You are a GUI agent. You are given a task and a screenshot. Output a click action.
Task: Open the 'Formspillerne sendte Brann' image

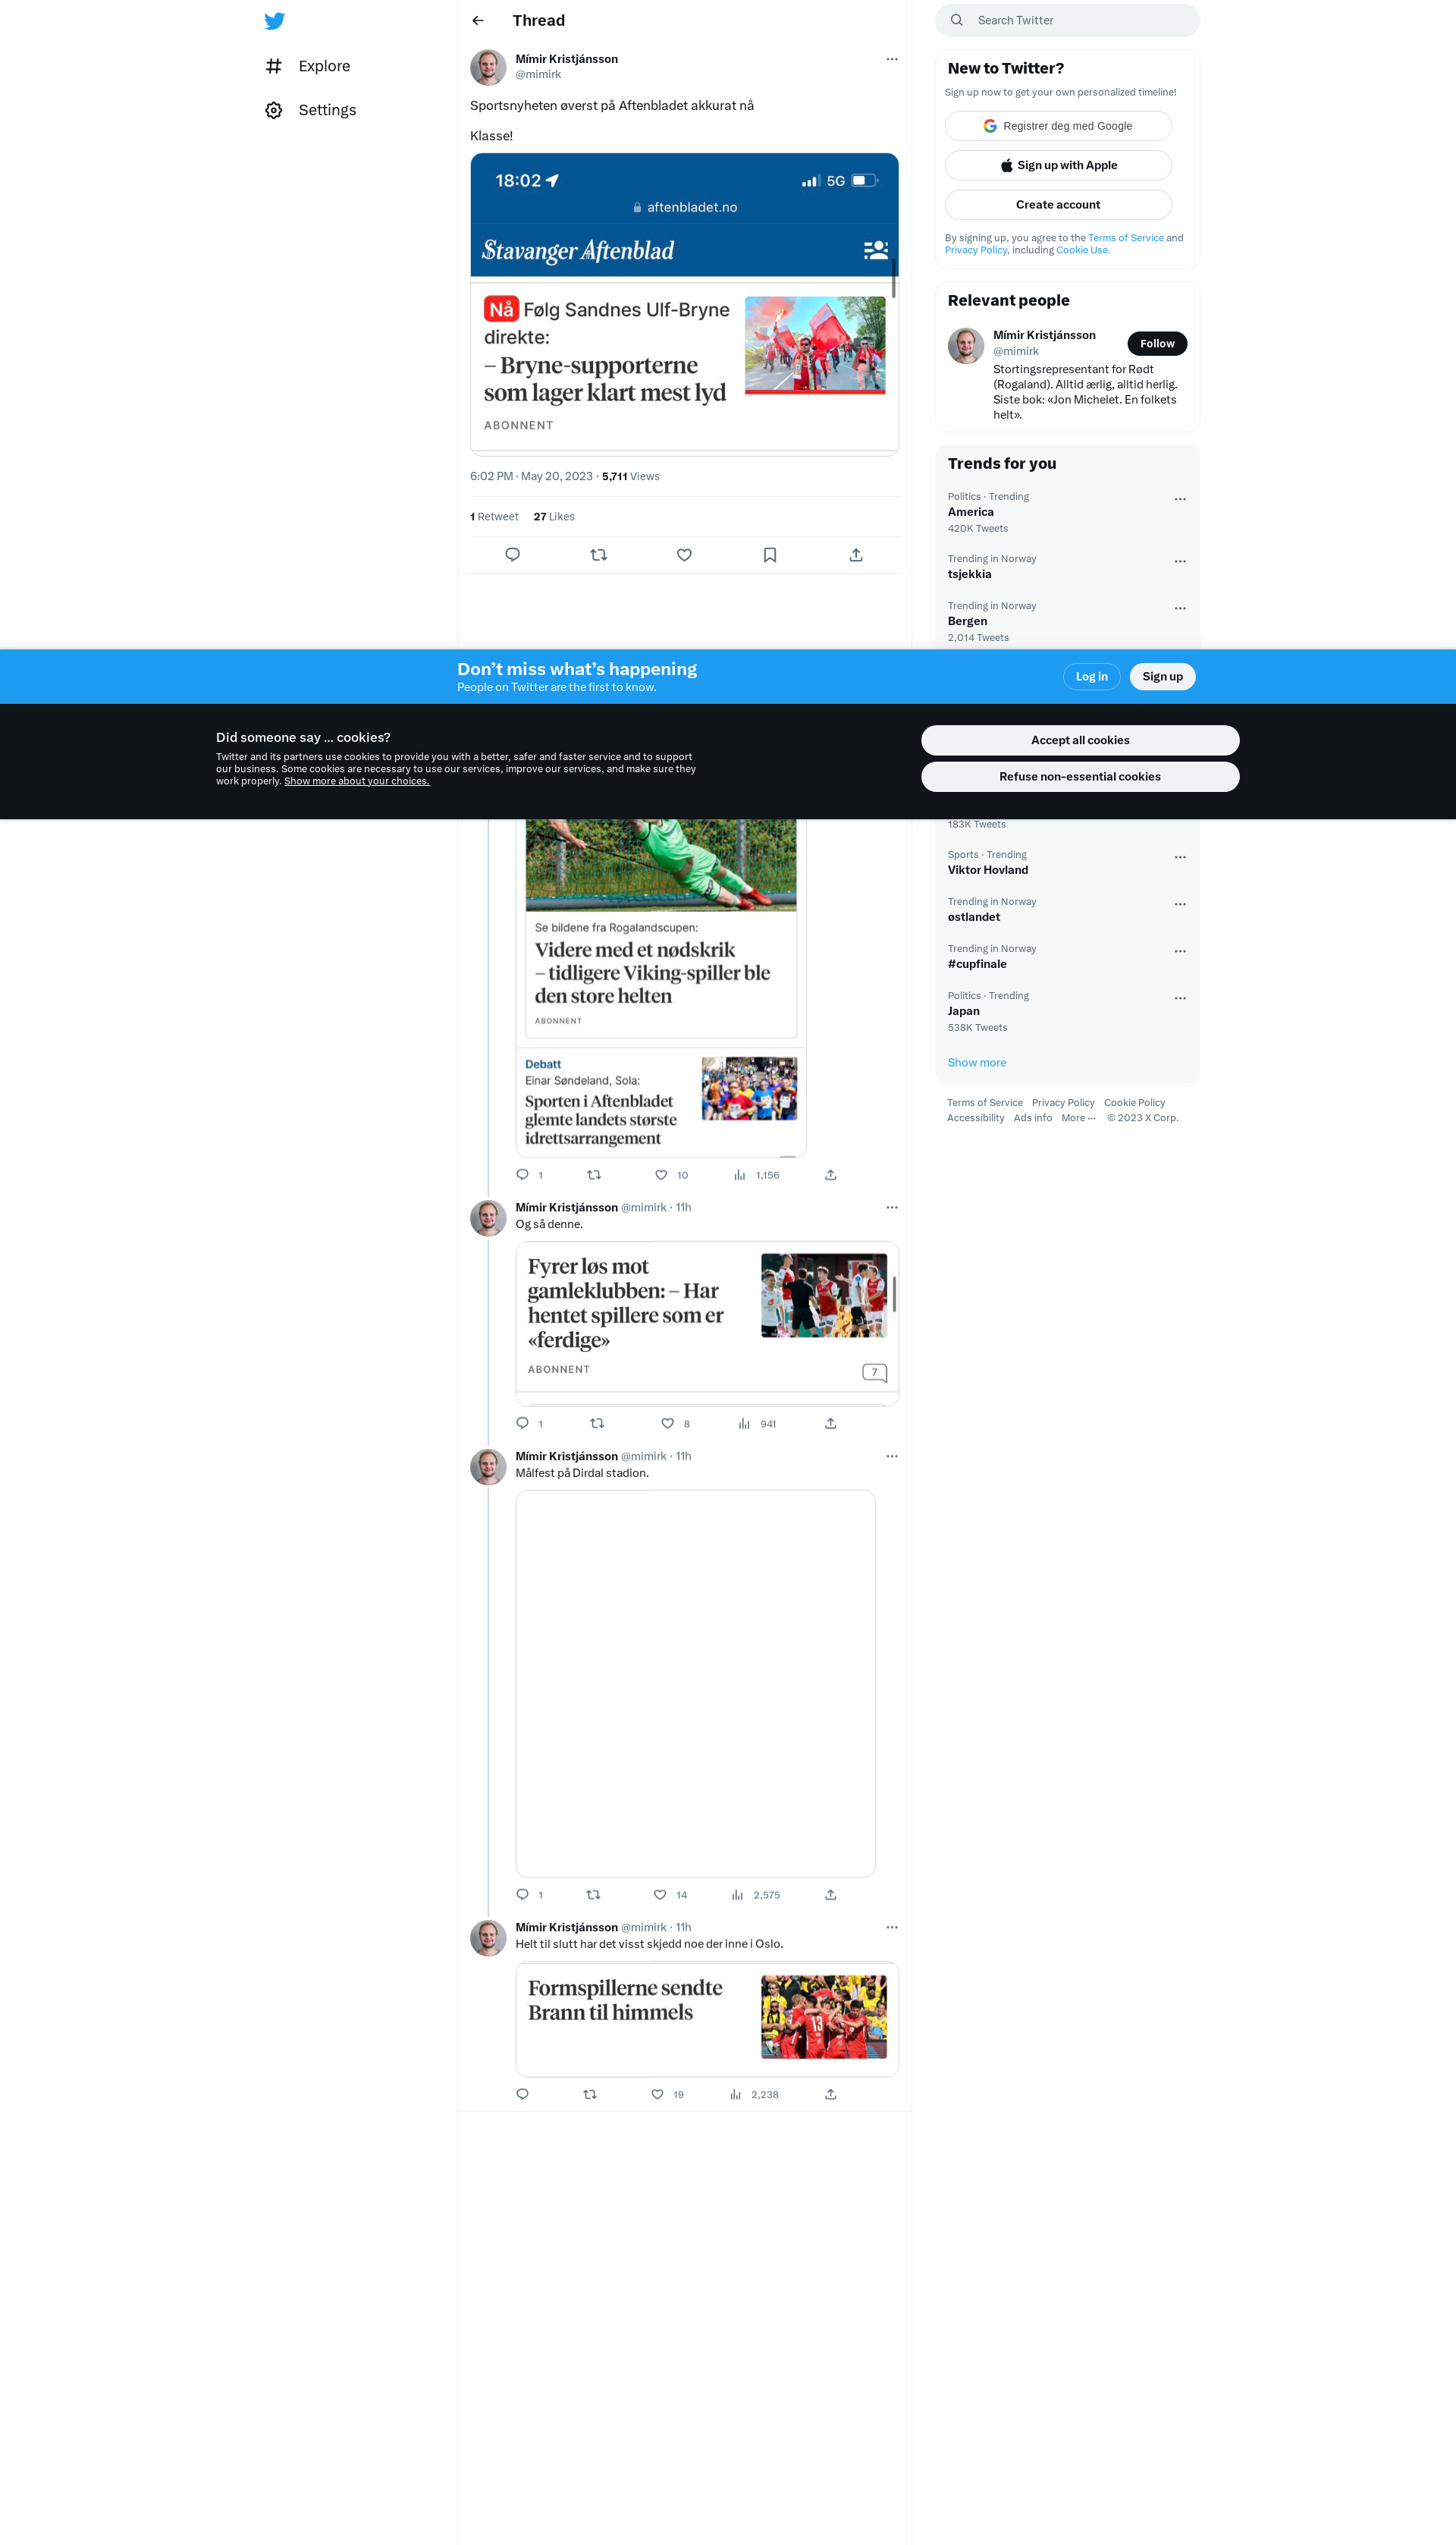pos(707,2019)
